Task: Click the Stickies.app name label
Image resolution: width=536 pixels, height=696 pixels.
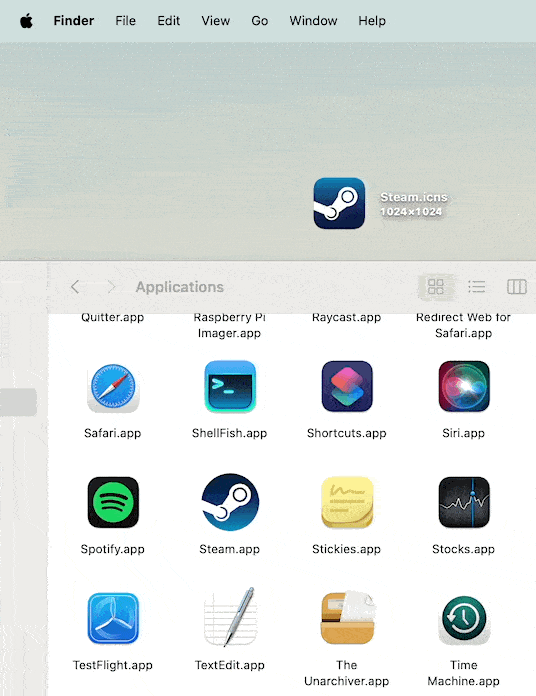Action: click(x=347, y=549)
